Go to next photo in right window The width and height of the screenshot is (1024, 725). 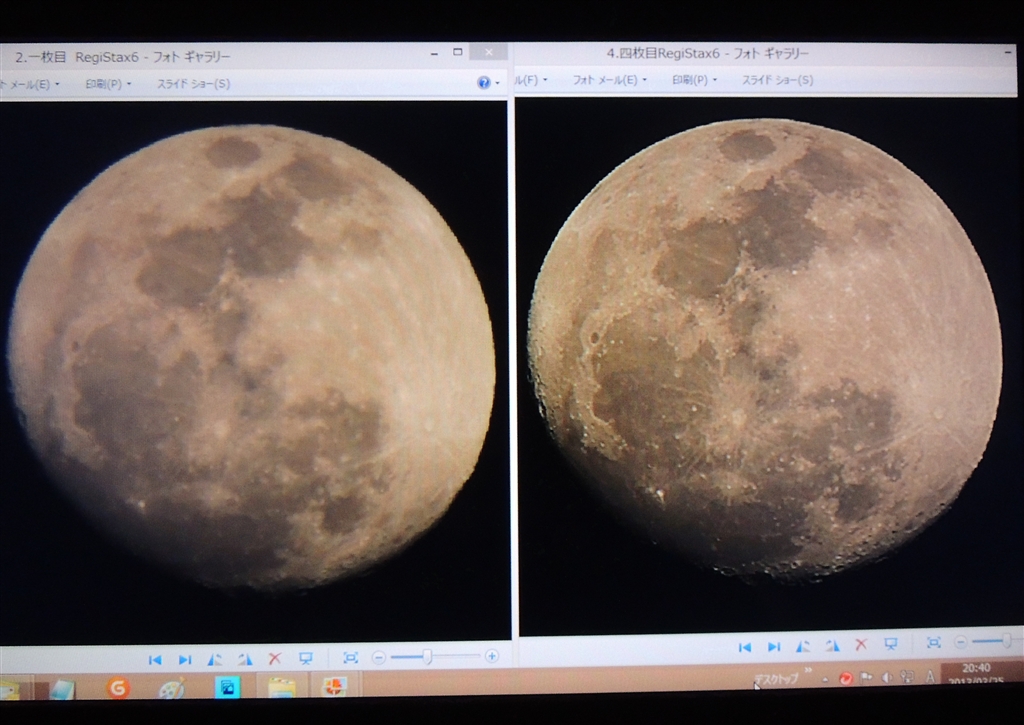(774, 647)
